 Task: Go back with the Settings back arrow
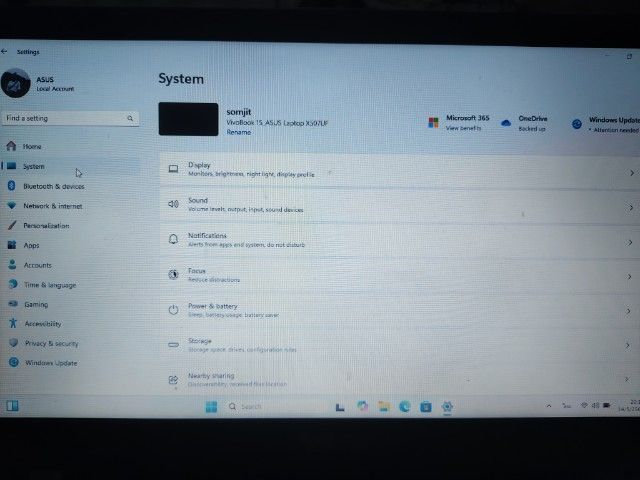tap(4, 51)
